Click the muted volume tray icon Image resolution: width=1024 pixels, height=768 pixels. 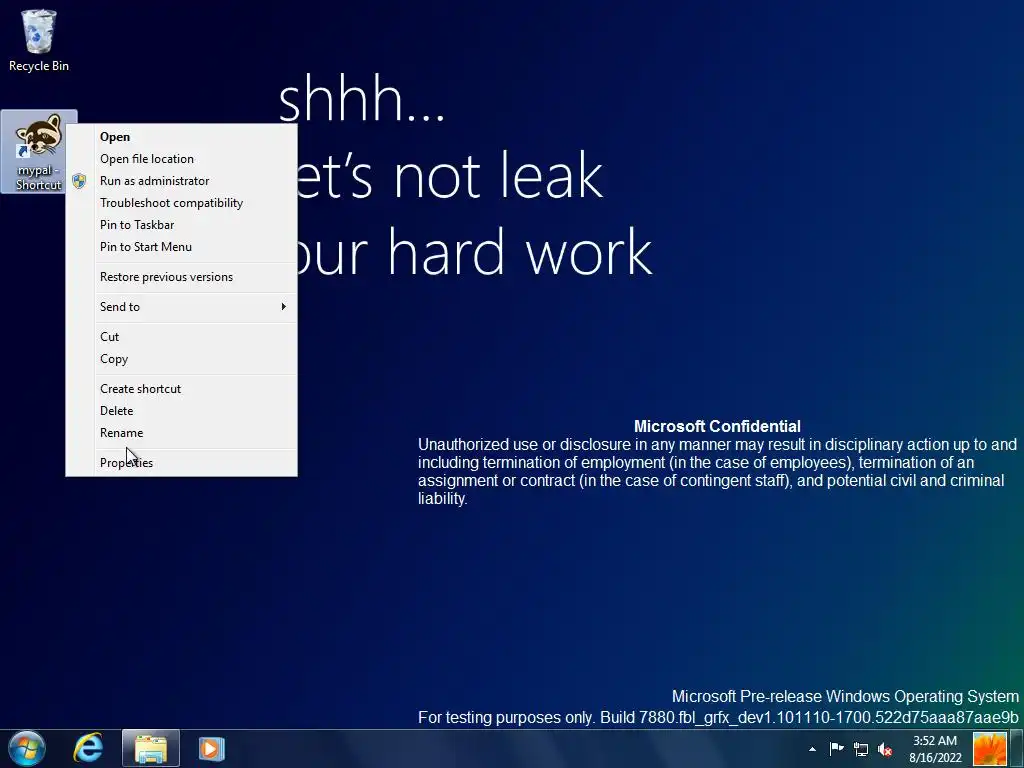pos(885,750)
